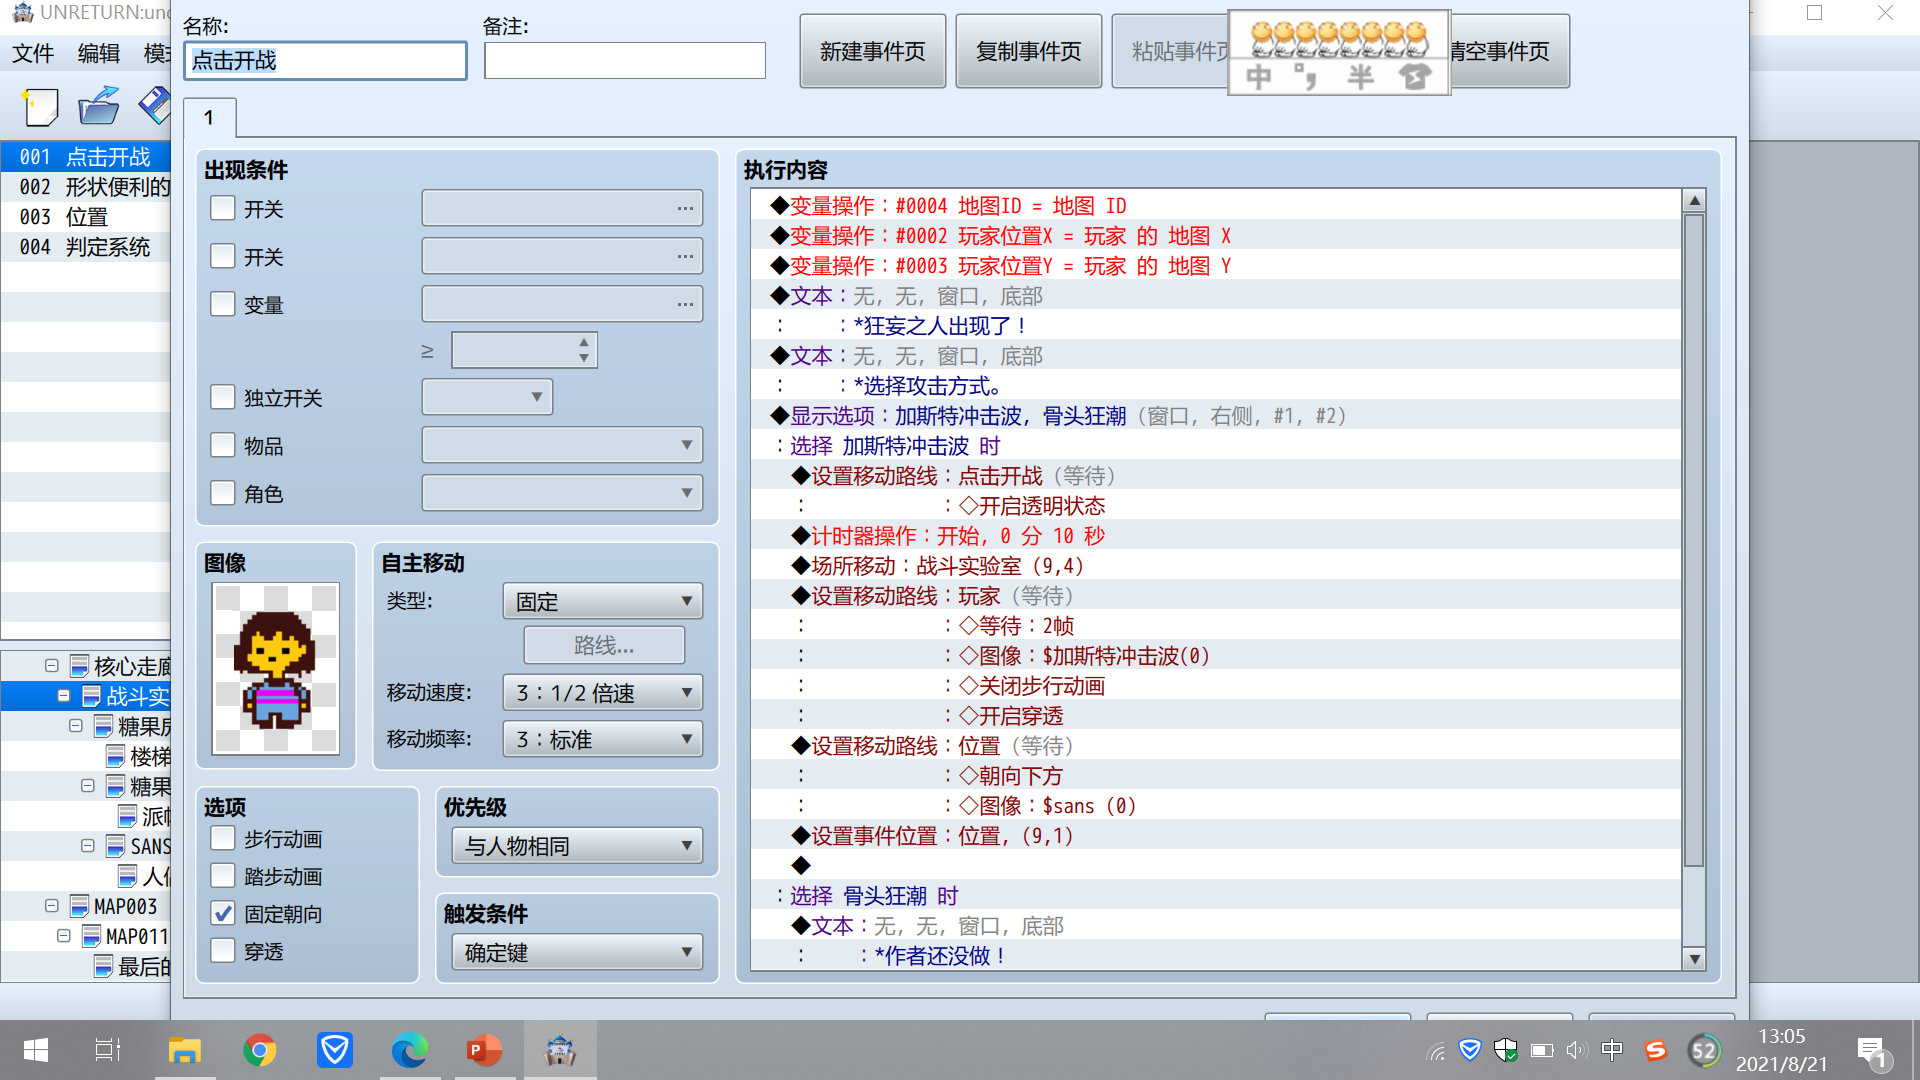
Task: Open the 移动频率 dropdown
Action: tap(603, 739)
